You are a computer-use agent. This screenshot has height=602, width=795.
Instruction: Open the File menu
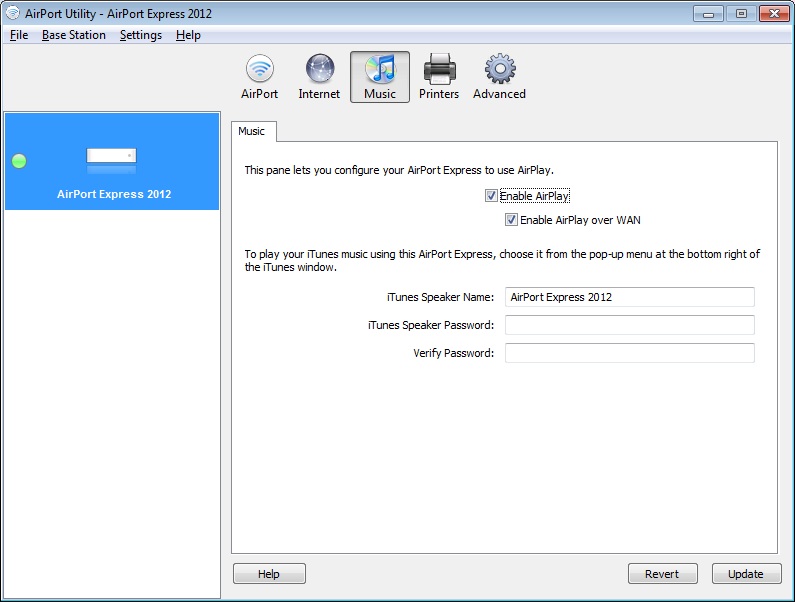click(x=19, y=35)
